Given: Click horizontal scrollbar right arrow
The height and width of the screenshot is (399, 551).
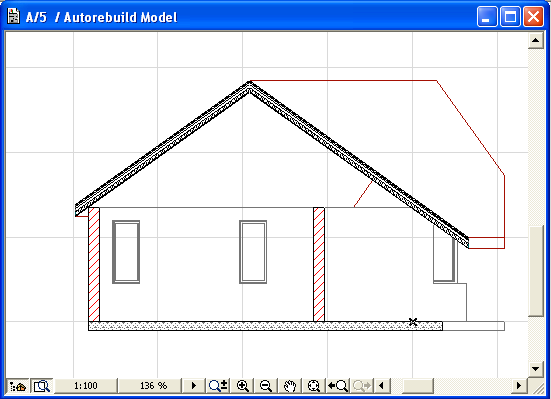Looking at the screenshot, I should [519, 386].
